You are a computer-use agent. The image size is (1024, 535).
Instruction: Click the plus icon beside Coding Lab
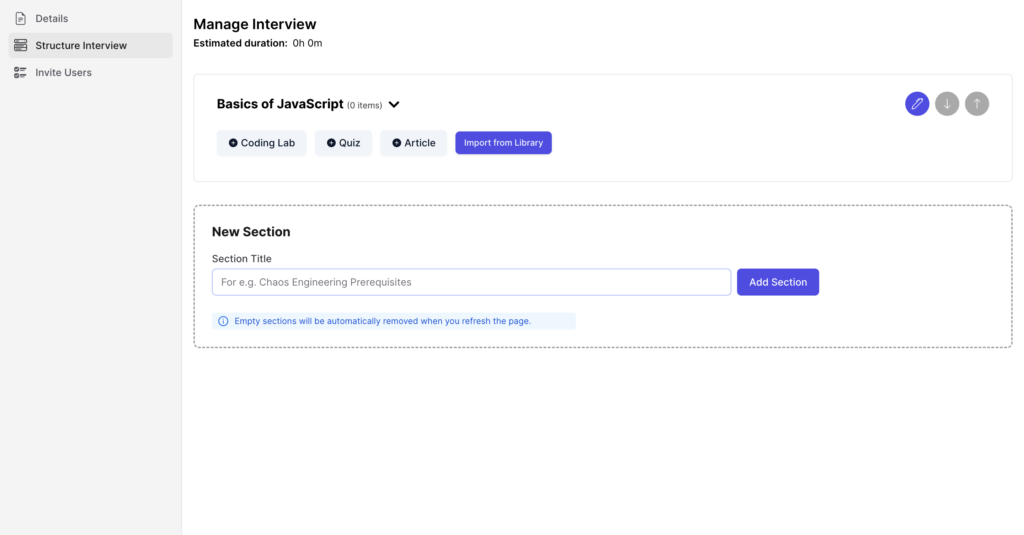[233, 143]
